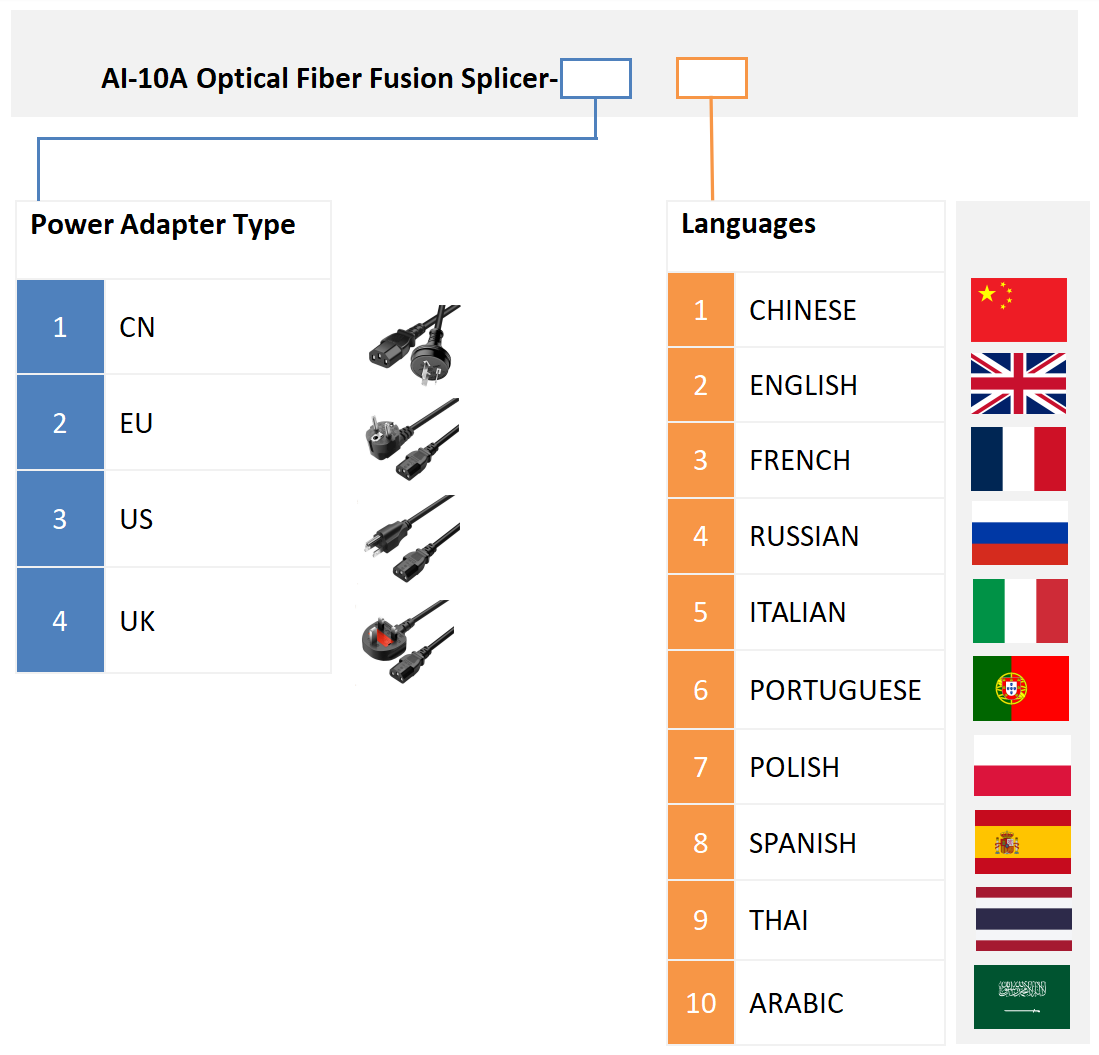Choose the ITALIAN language option
The width and height of the screenshot is (1099, 1055).
(x=798, y=612)
